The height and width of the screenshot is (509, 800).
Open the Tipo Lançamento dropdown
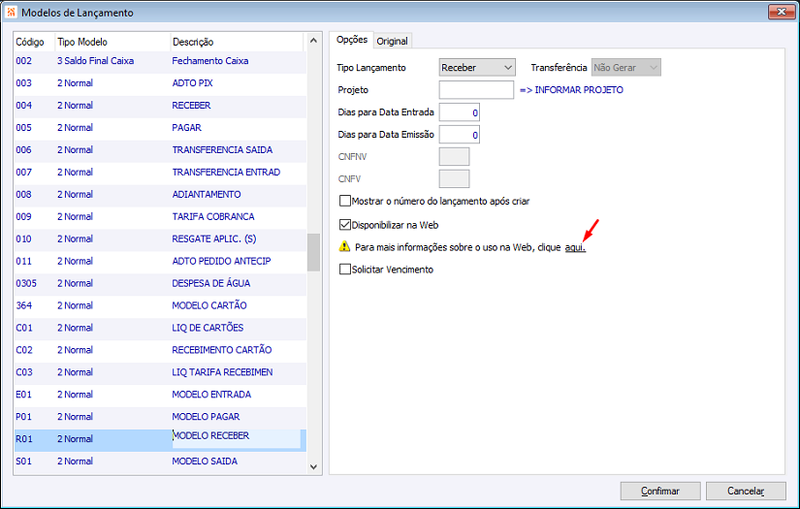pos(477,67)
